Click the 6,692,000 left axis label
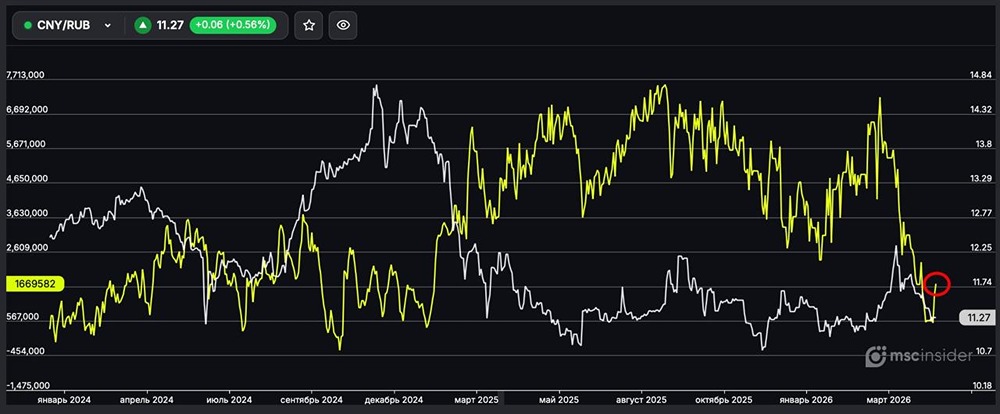Screen dimensions: 1000x414 [x=28, y=110]
